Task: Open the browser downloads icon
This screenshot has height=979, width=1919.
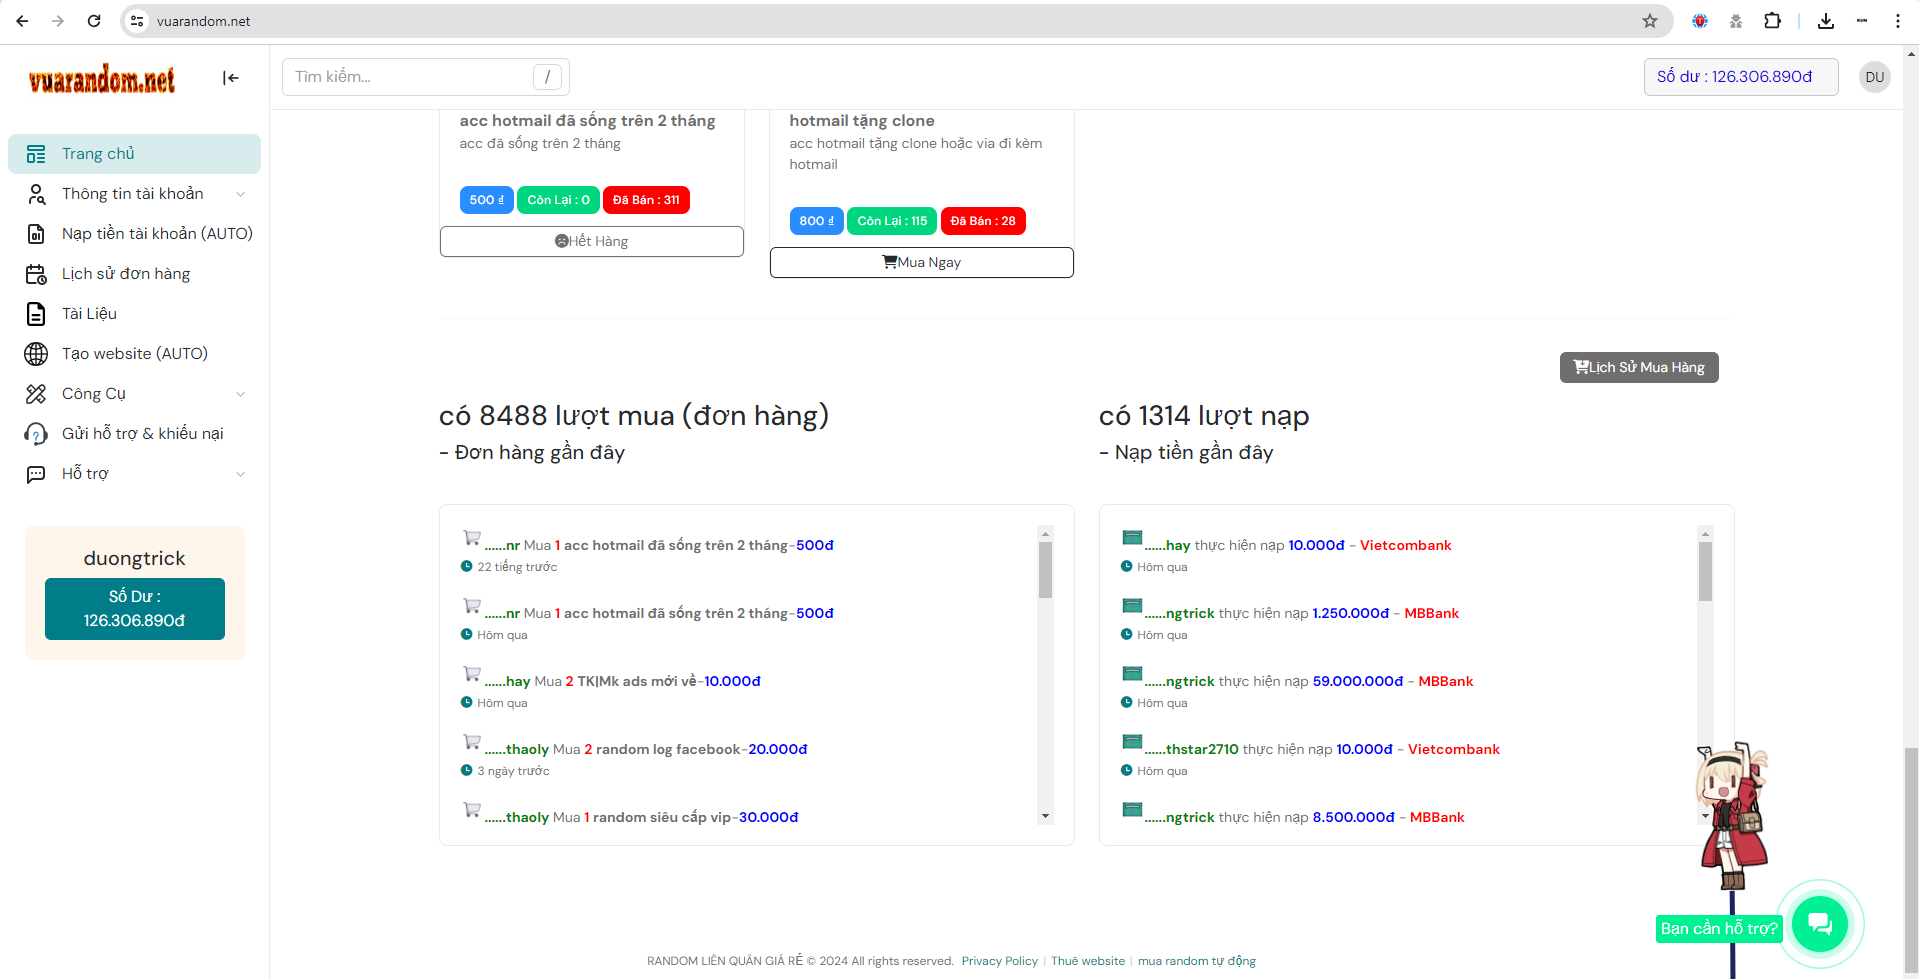Action: pos(1826,21)
